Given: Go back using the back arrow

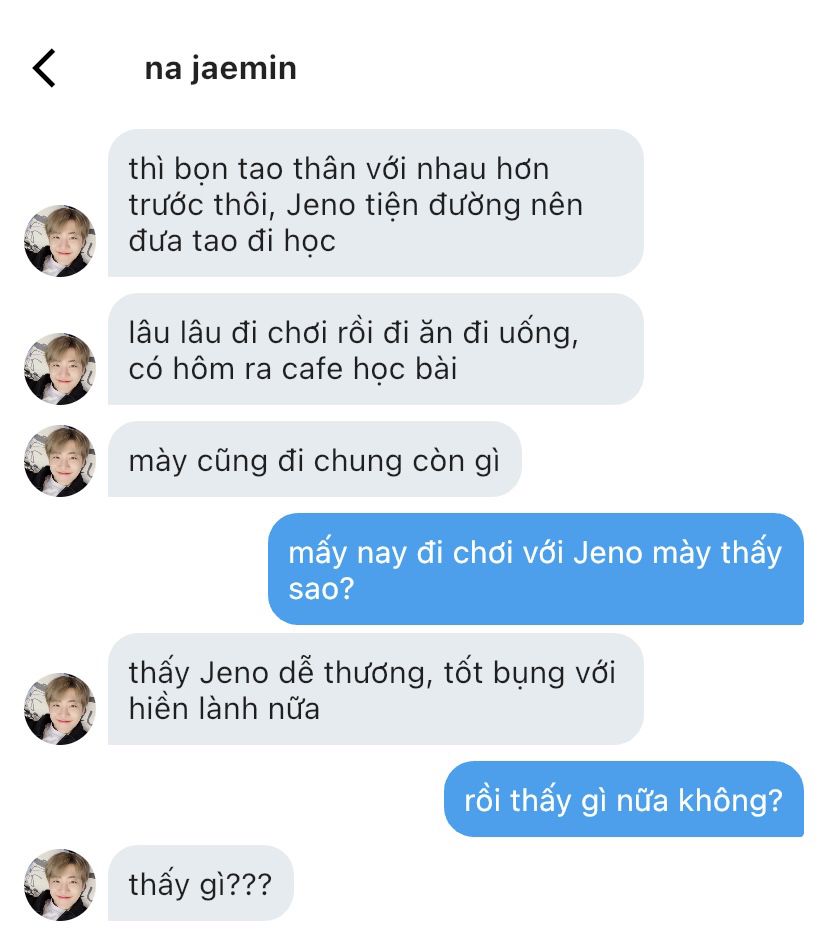Looking at the screenshot, I should pos(44,68).
